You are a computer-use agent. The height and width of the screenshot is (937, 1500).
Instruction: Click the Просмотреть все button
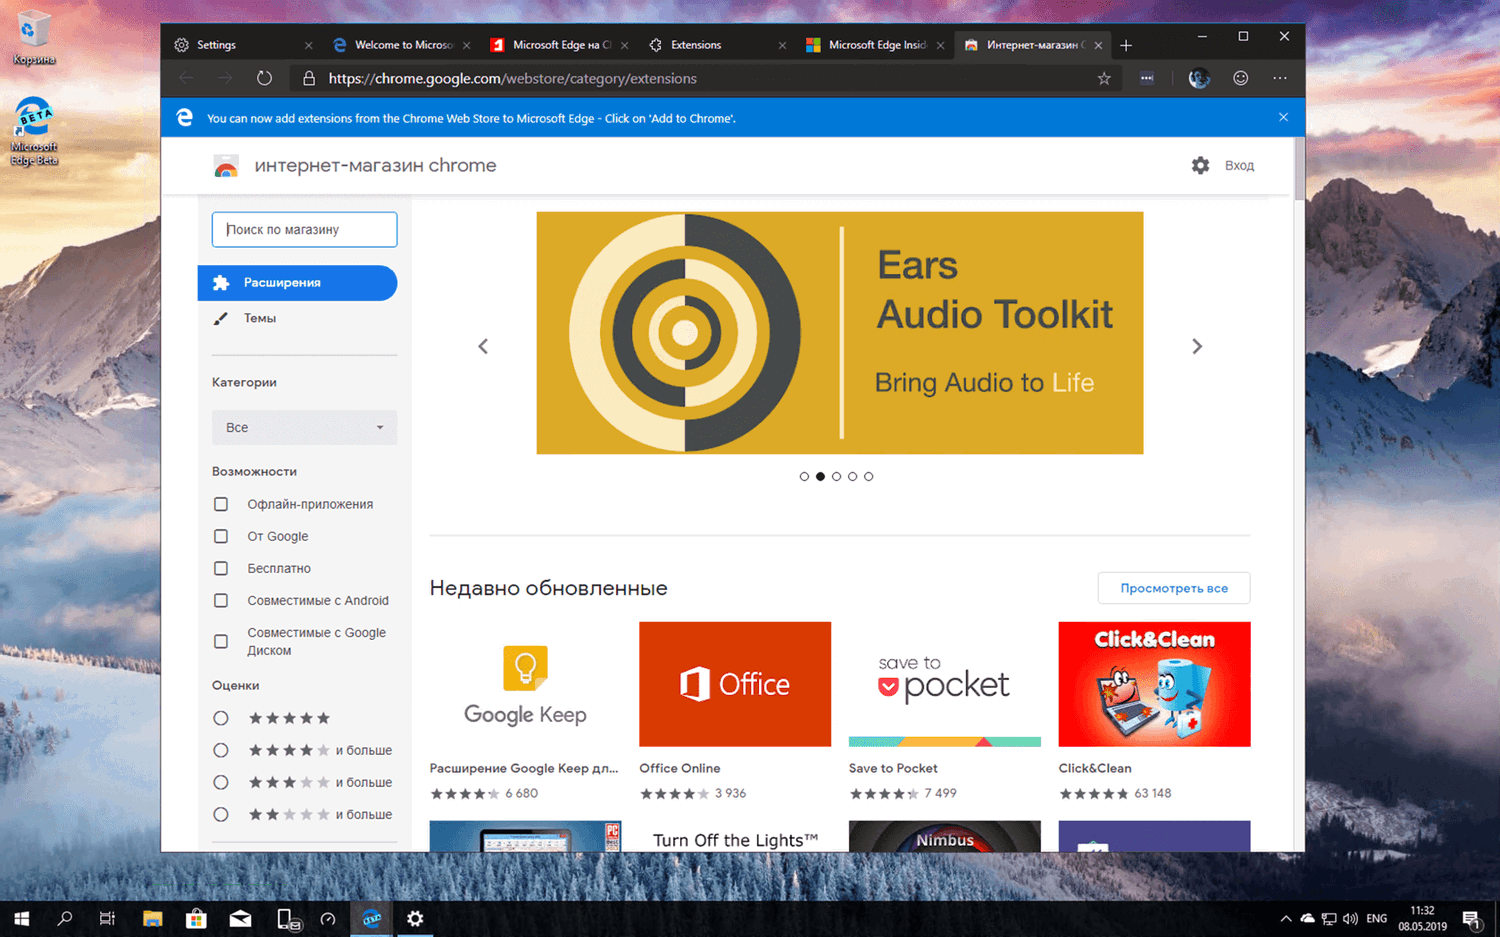coord(1174,588)
